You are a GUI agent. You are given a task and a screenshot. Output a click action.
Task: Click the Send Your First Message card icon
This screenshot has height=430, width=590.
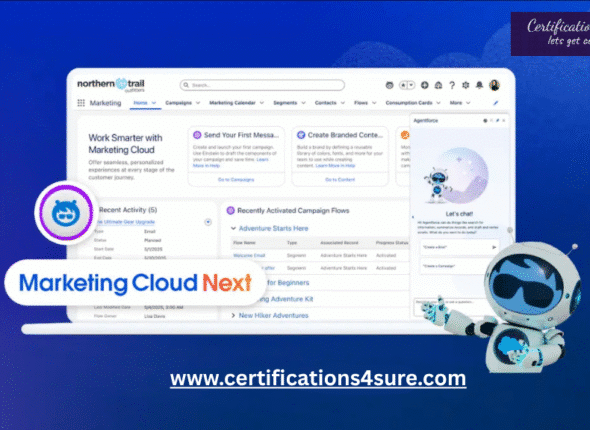pyautogui.click(x=197, y=135)
